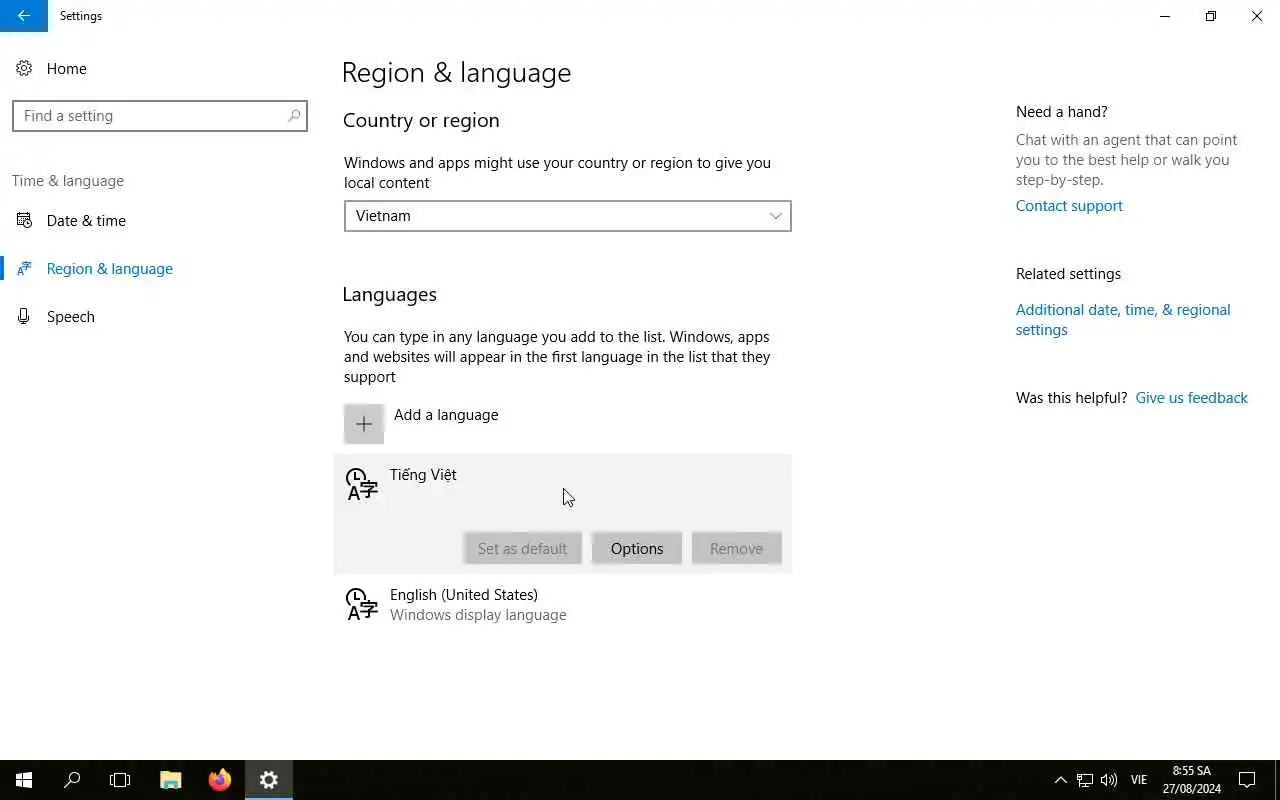Click Set as default for Tiếng Việt
This screenshot has height=800, width=1280.
(522, 548)
